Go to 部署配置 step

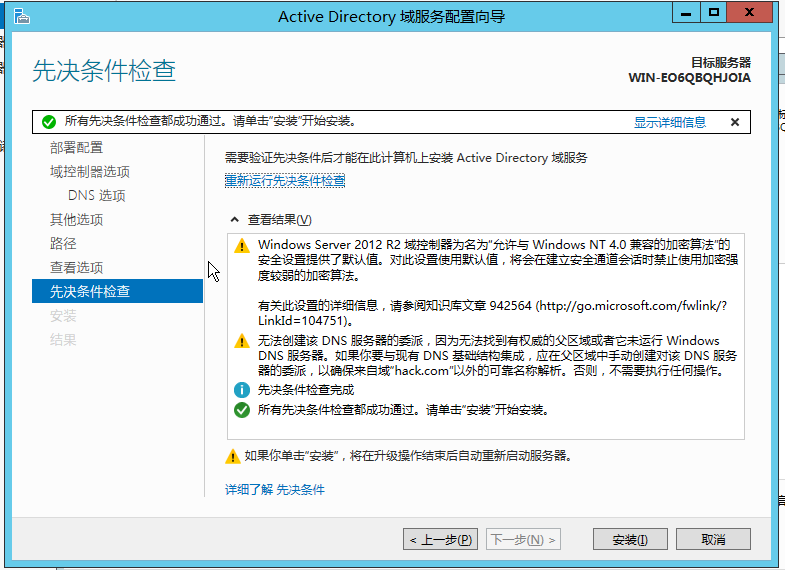click(76, 148)
